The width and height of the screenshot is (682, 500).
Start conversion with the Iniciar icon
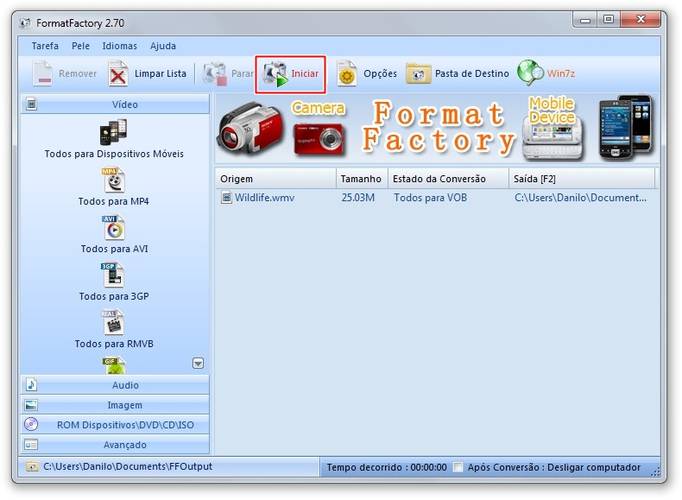pyautogui.click(x=275, y=74)
